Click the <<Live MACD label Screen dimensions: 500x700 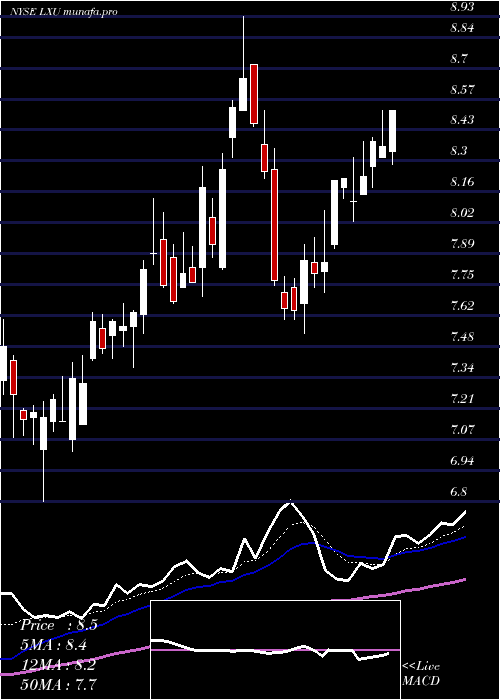(421, 673)
